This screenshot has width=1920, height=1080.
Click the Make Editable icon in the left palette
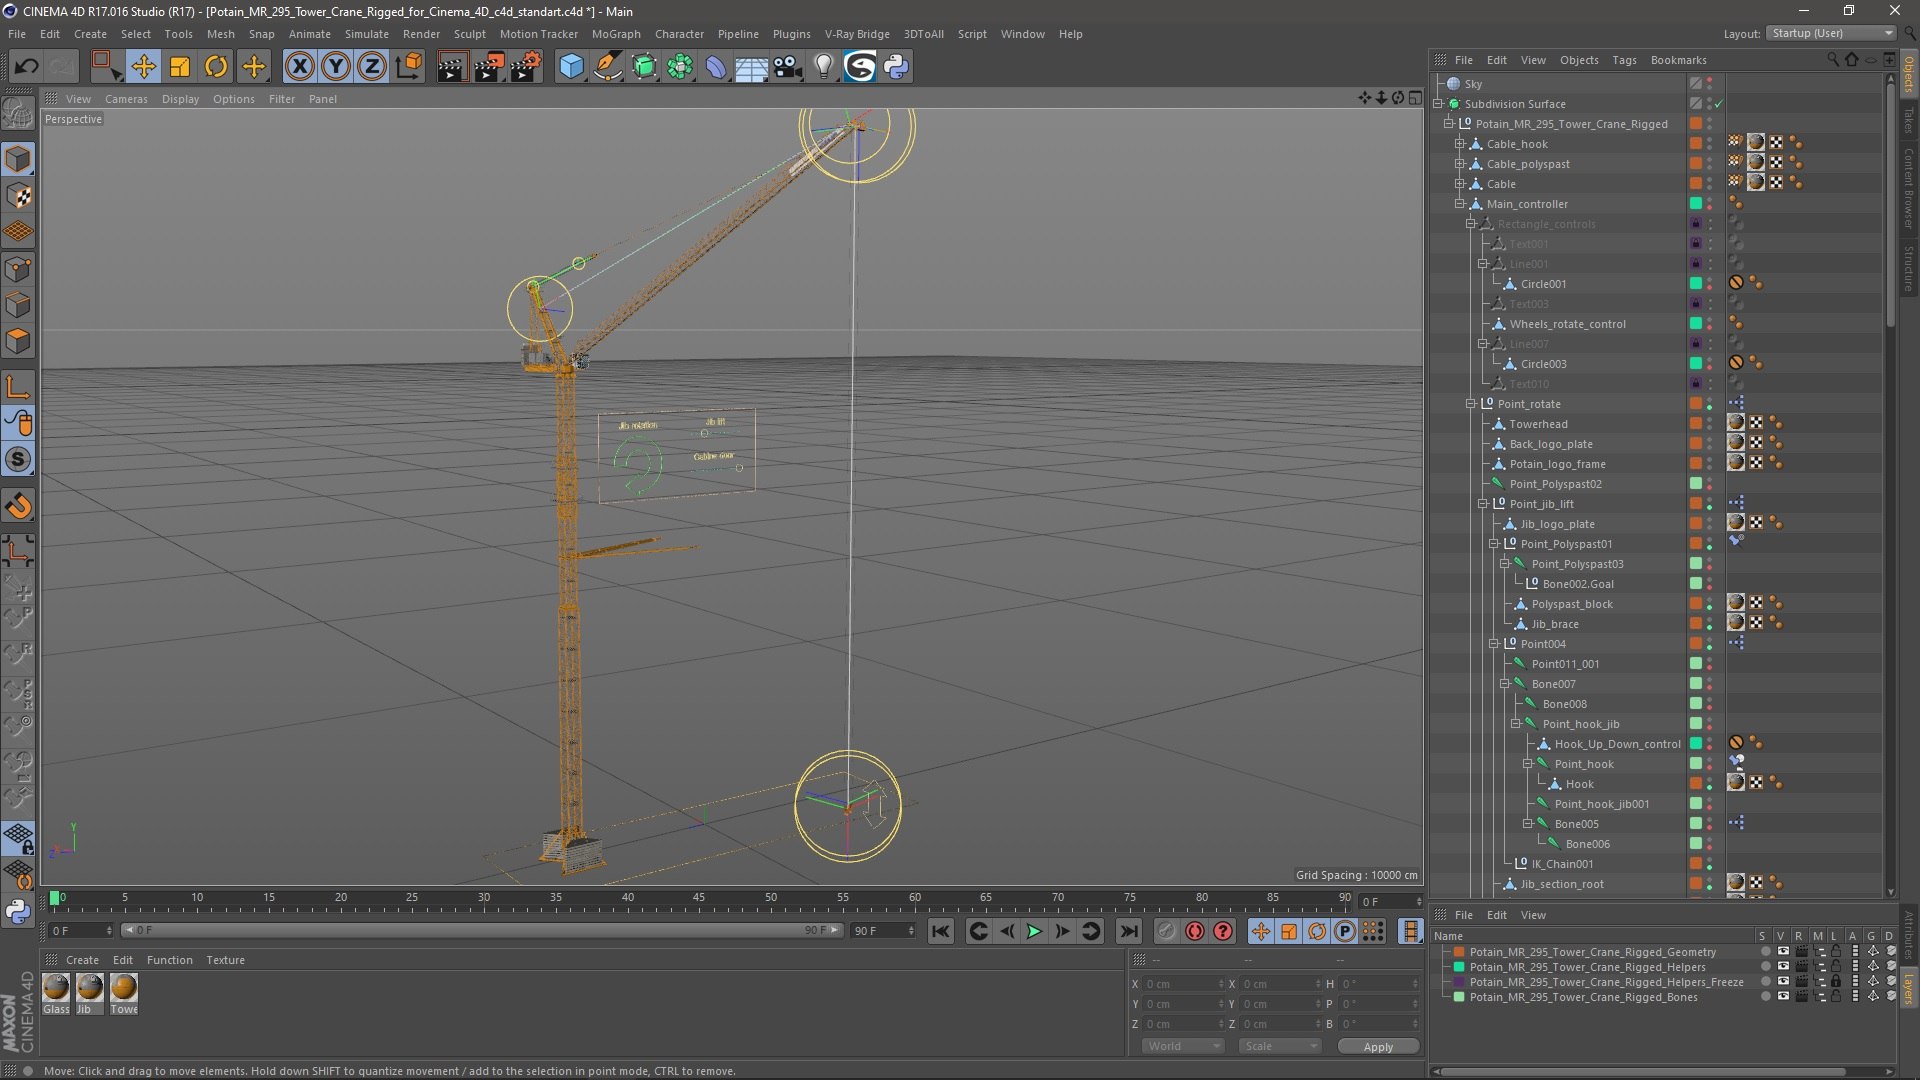[18, 115]
